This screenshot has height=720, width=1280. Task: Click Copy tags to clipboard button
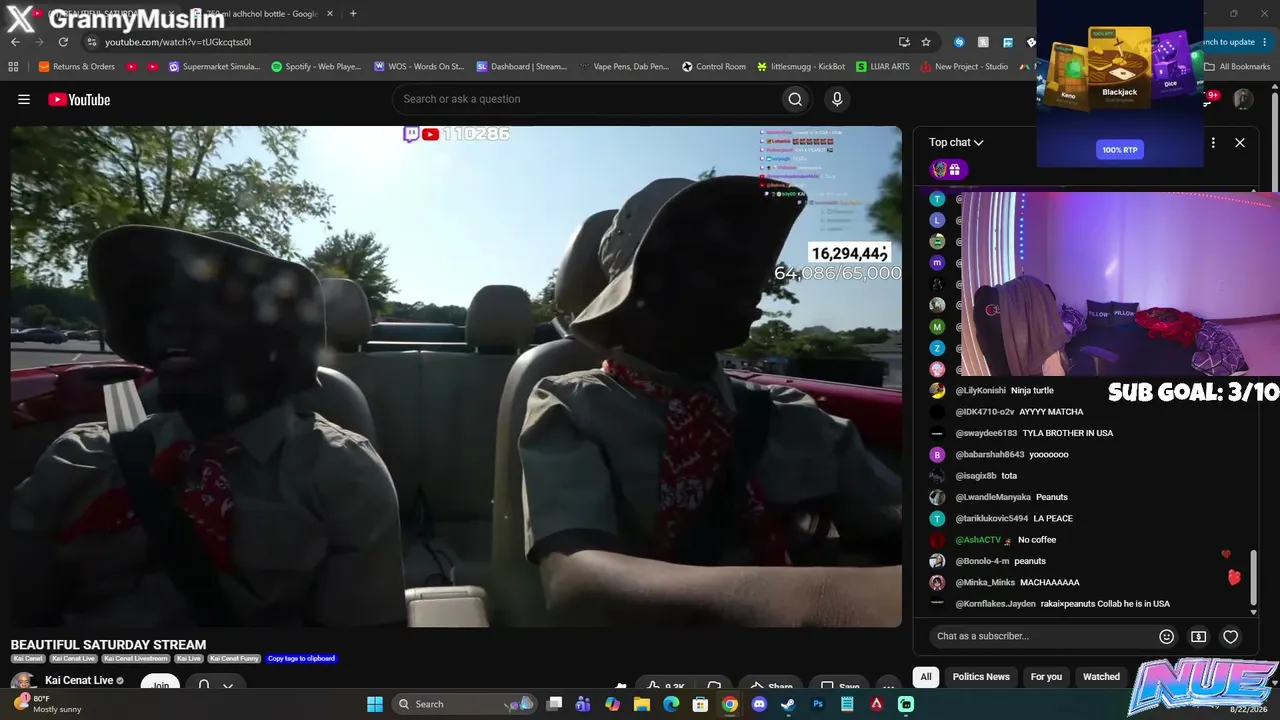point(301,659)
